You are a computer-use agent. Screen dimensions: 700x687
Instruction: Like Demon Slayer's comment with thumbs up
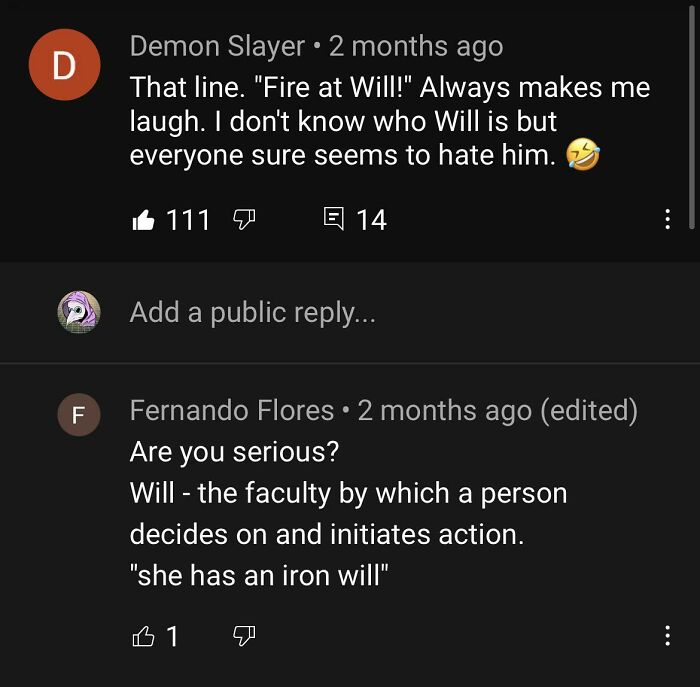142,219
